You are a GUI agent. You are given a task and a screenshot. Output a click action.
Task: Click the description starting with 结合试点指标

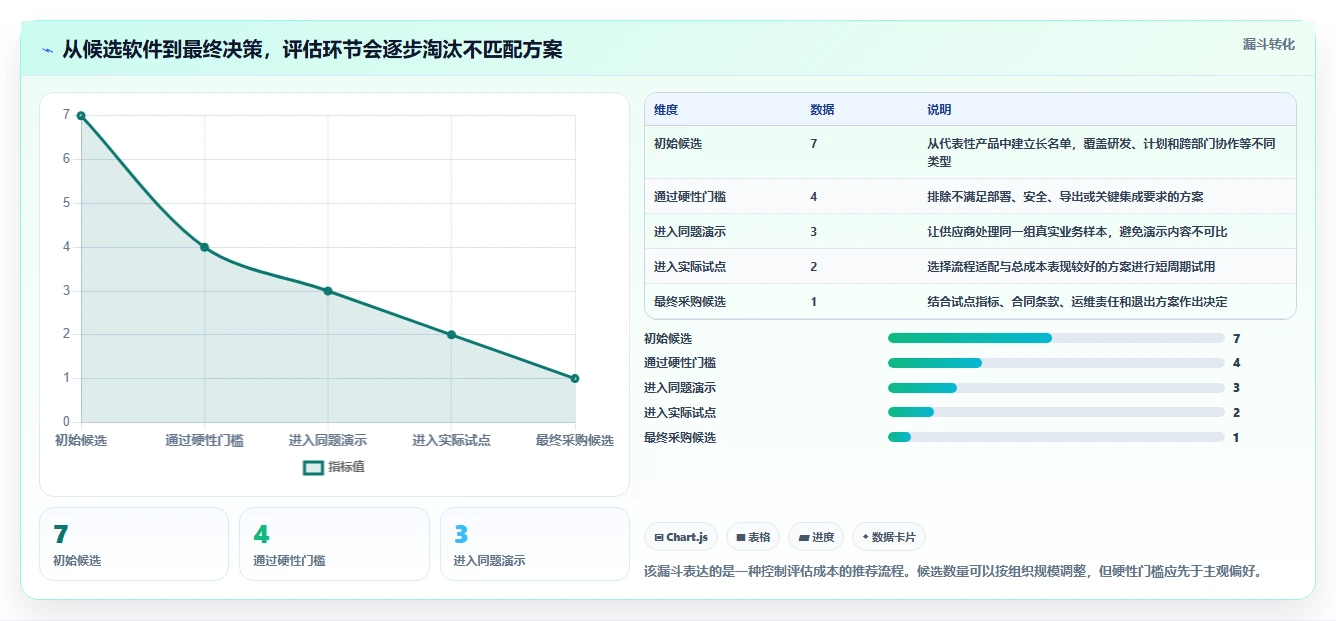pos(1077,302)
